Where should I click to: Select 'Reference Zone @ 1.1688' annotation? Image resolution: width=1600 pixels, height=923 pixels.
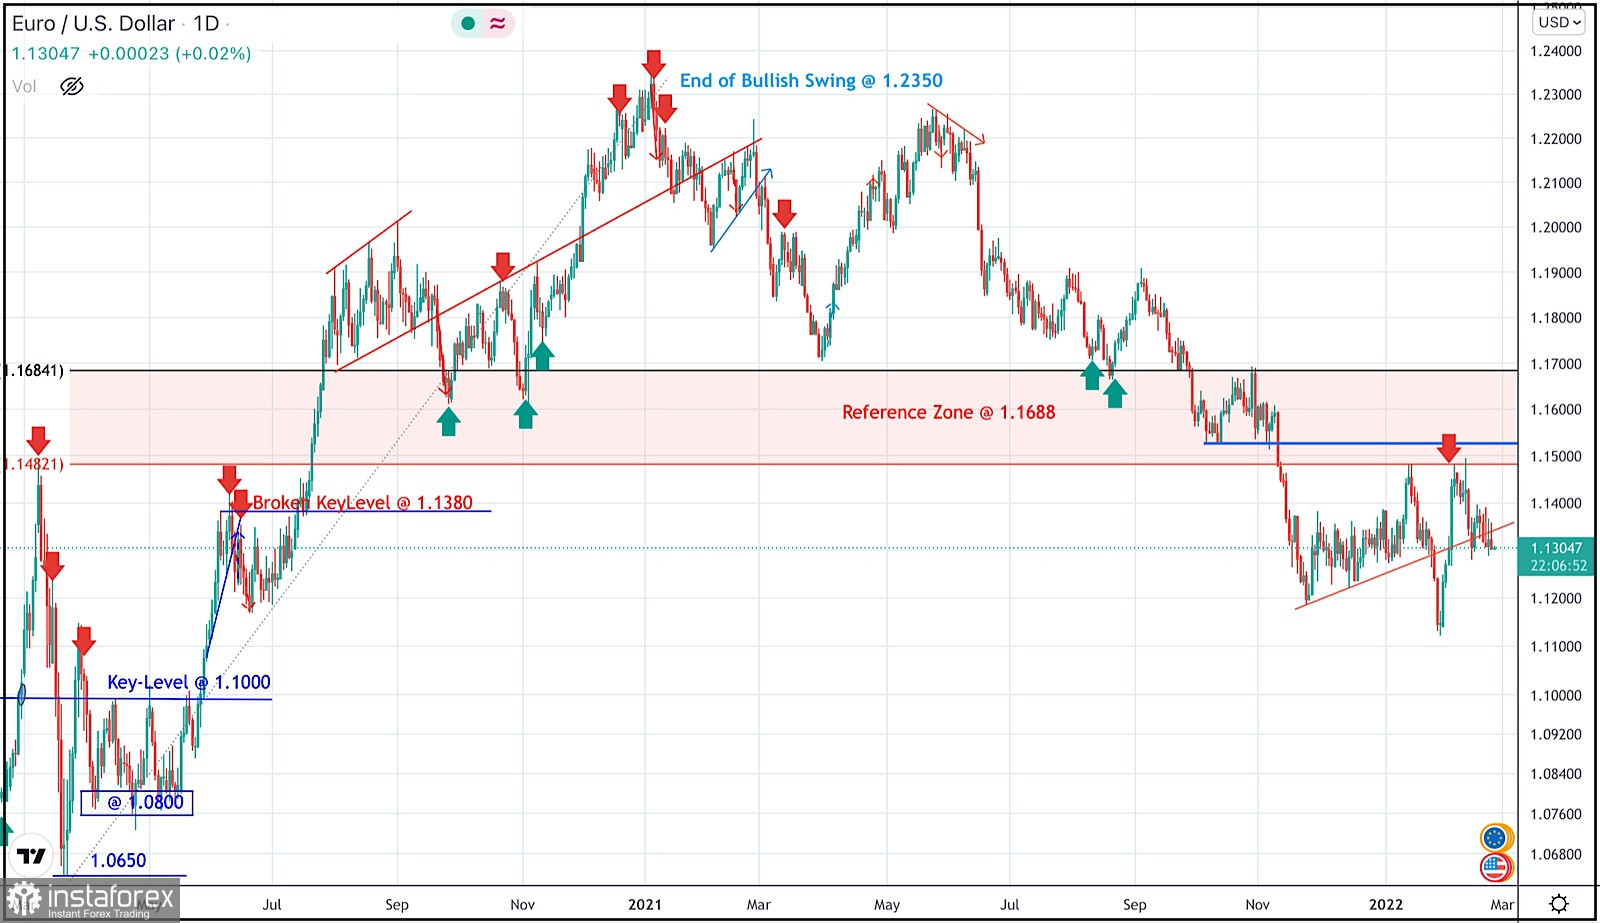tap(948, 412)
